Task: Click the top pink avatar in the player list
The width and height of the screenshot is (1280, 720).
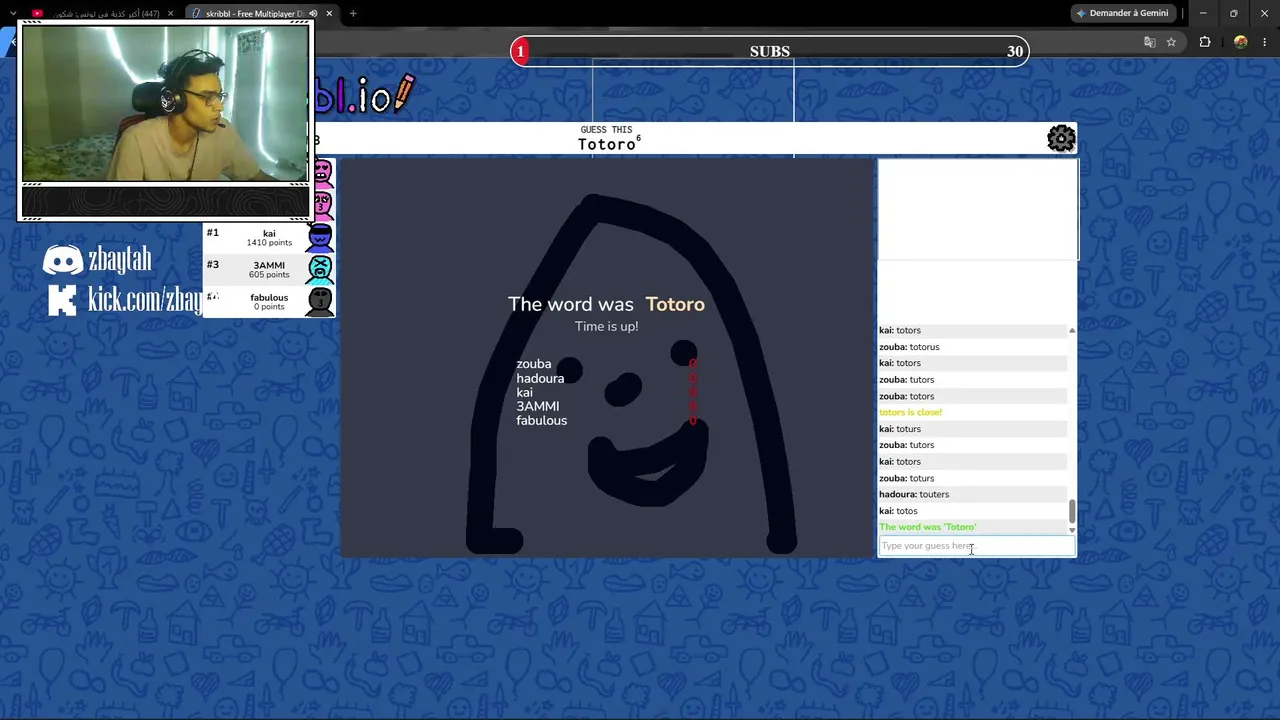Action: coord(323,173)
